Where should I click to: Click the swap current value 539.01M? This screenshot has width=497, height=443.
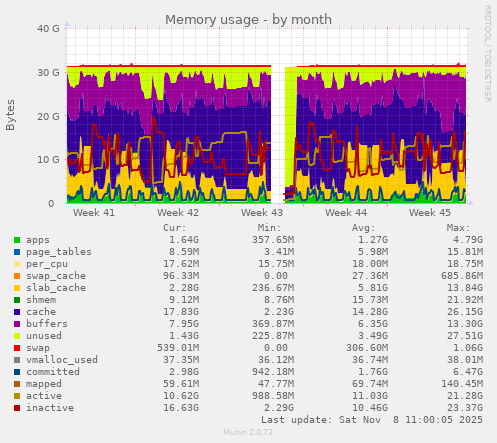178,348
